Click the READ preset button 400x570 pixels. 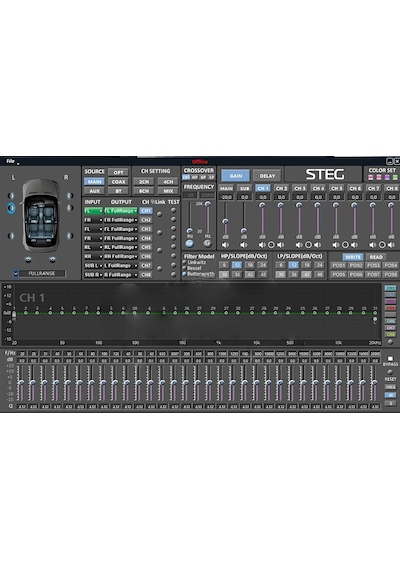(x=376, y=257)
